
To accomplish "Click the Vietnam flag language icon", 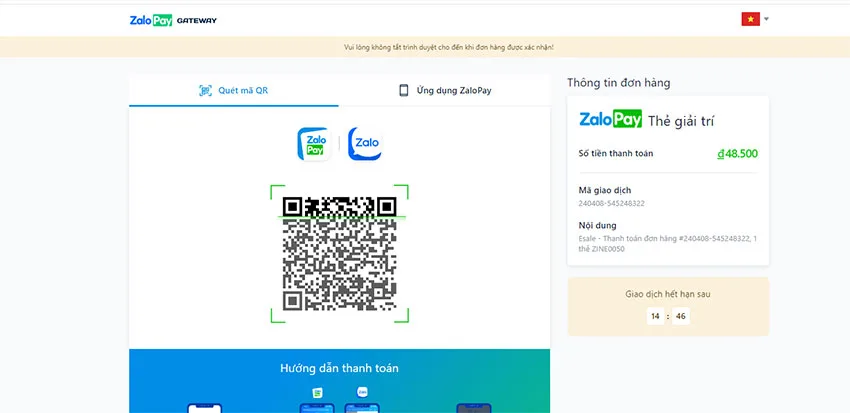I will coord(751,19).
